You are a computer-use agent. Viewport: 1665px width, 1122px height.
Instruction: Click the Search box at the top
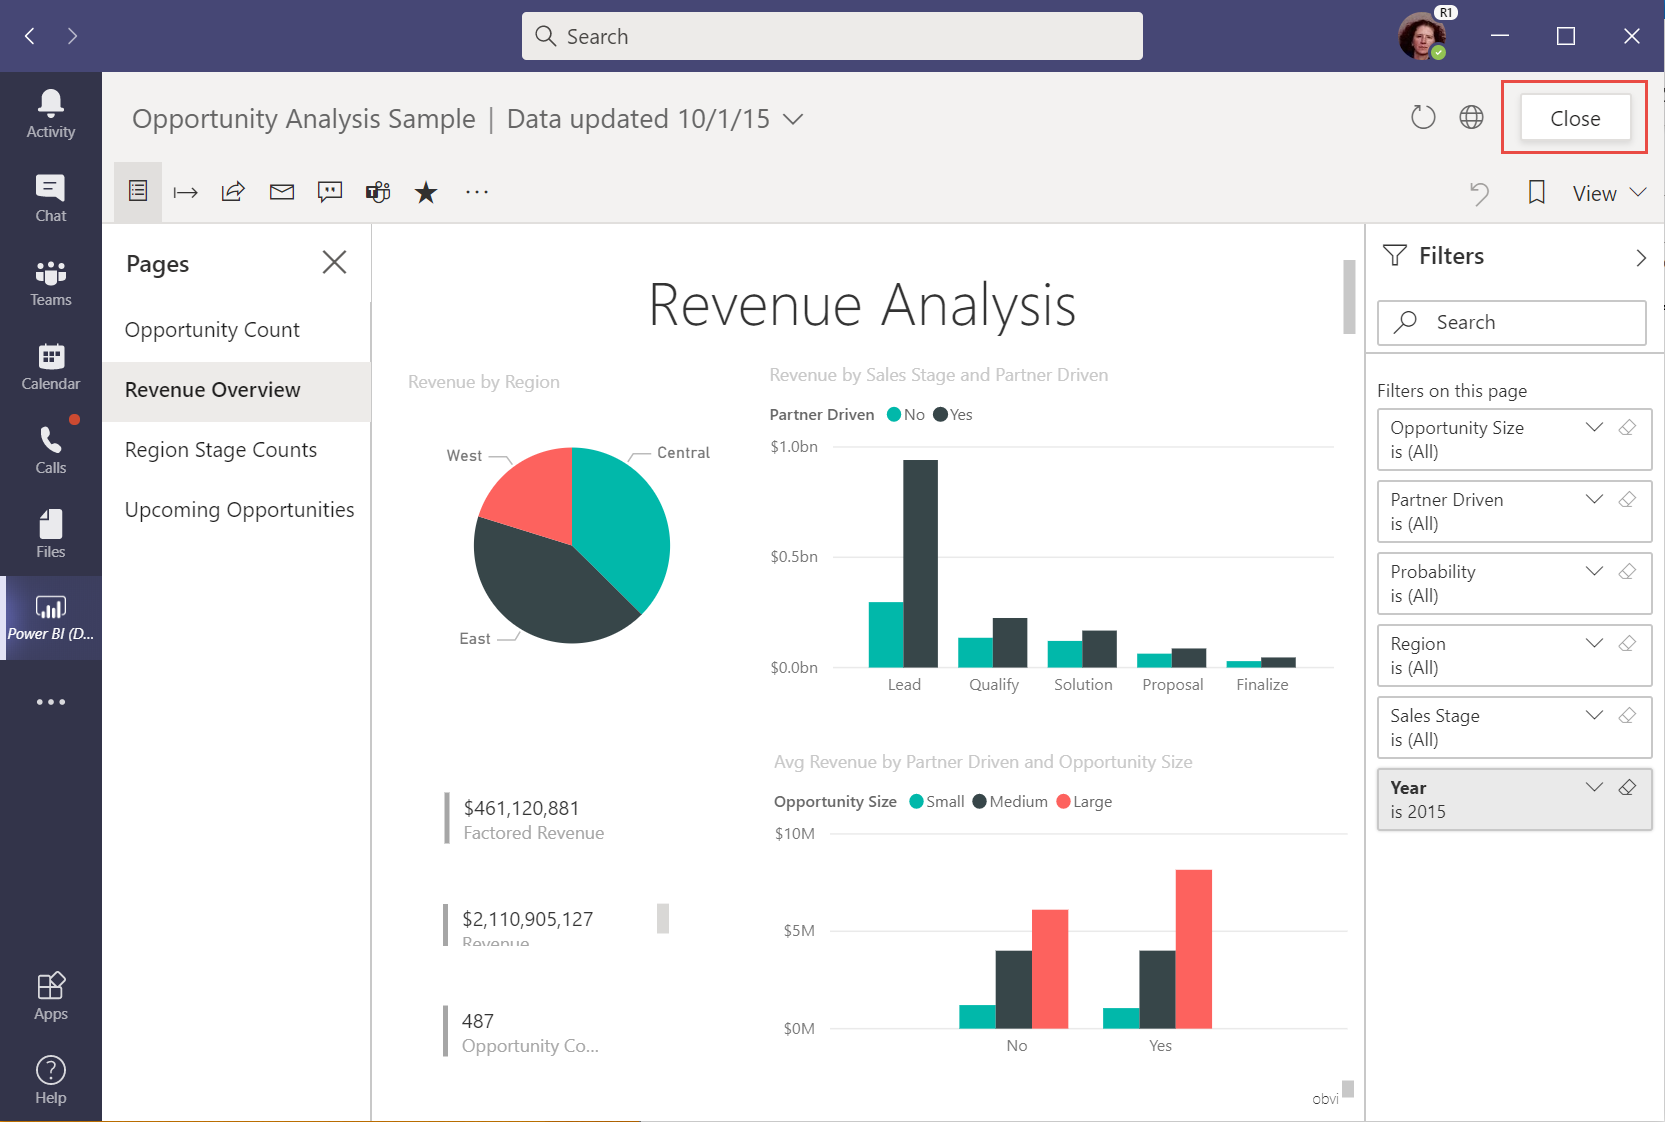point(832,36)
